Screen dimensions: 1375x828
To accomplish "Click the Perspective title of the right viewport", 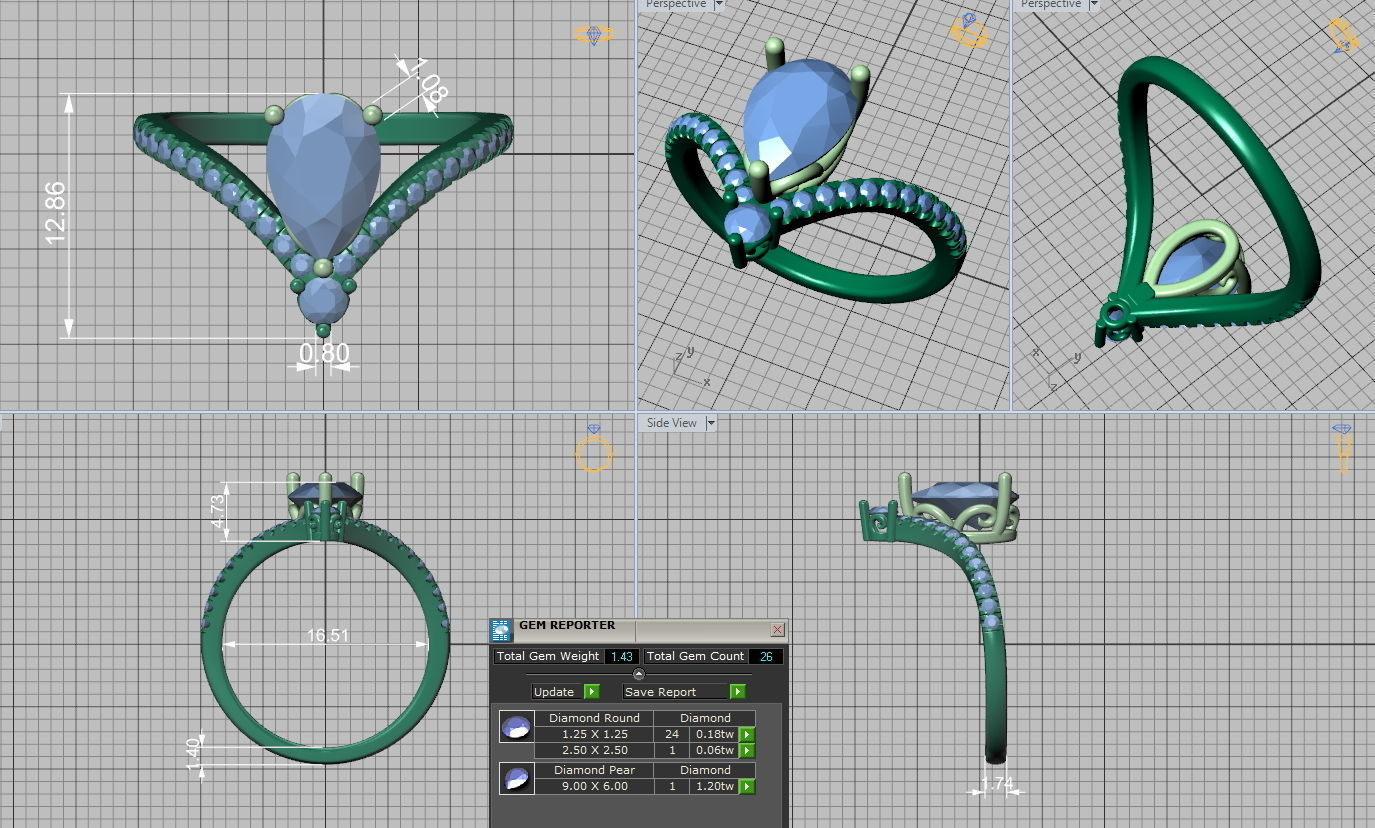I will coord(1050,5).
